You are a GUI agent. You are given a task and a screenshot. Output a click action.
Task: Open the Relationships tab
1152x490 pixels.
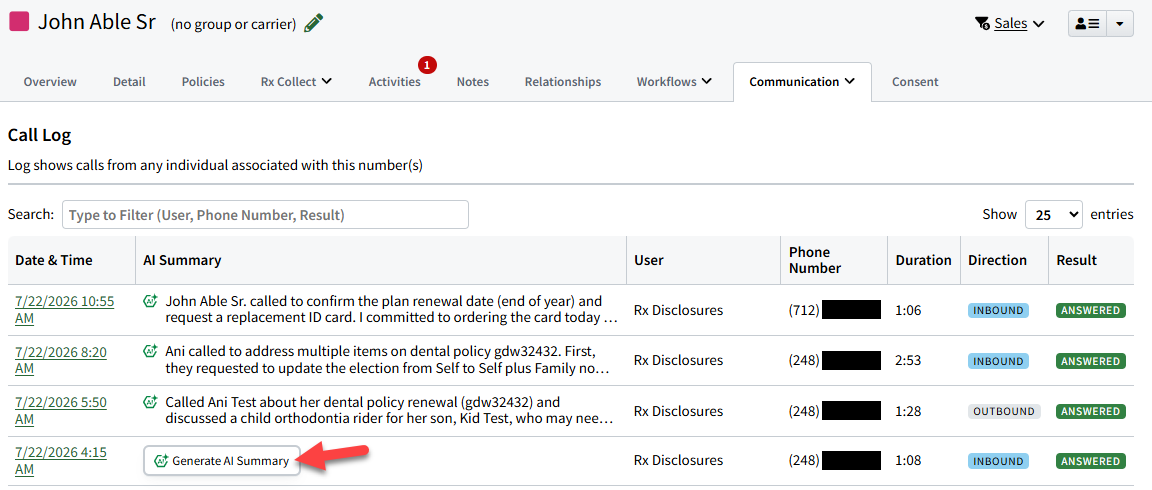563,82
